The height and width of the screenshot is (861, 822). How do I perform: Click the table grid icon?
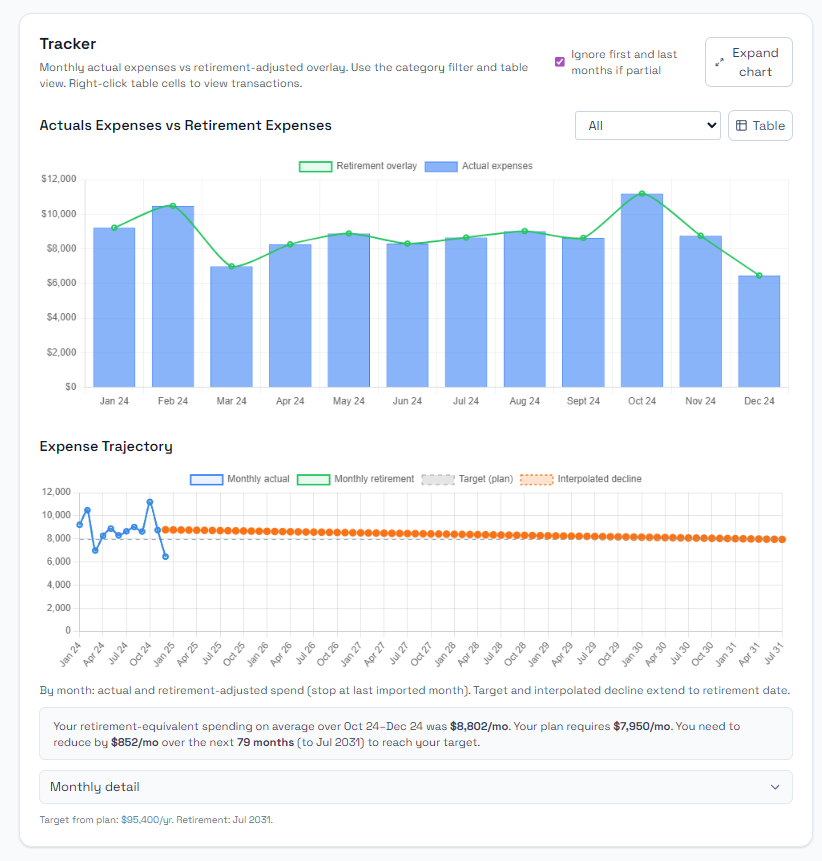(x=741, y=126)
